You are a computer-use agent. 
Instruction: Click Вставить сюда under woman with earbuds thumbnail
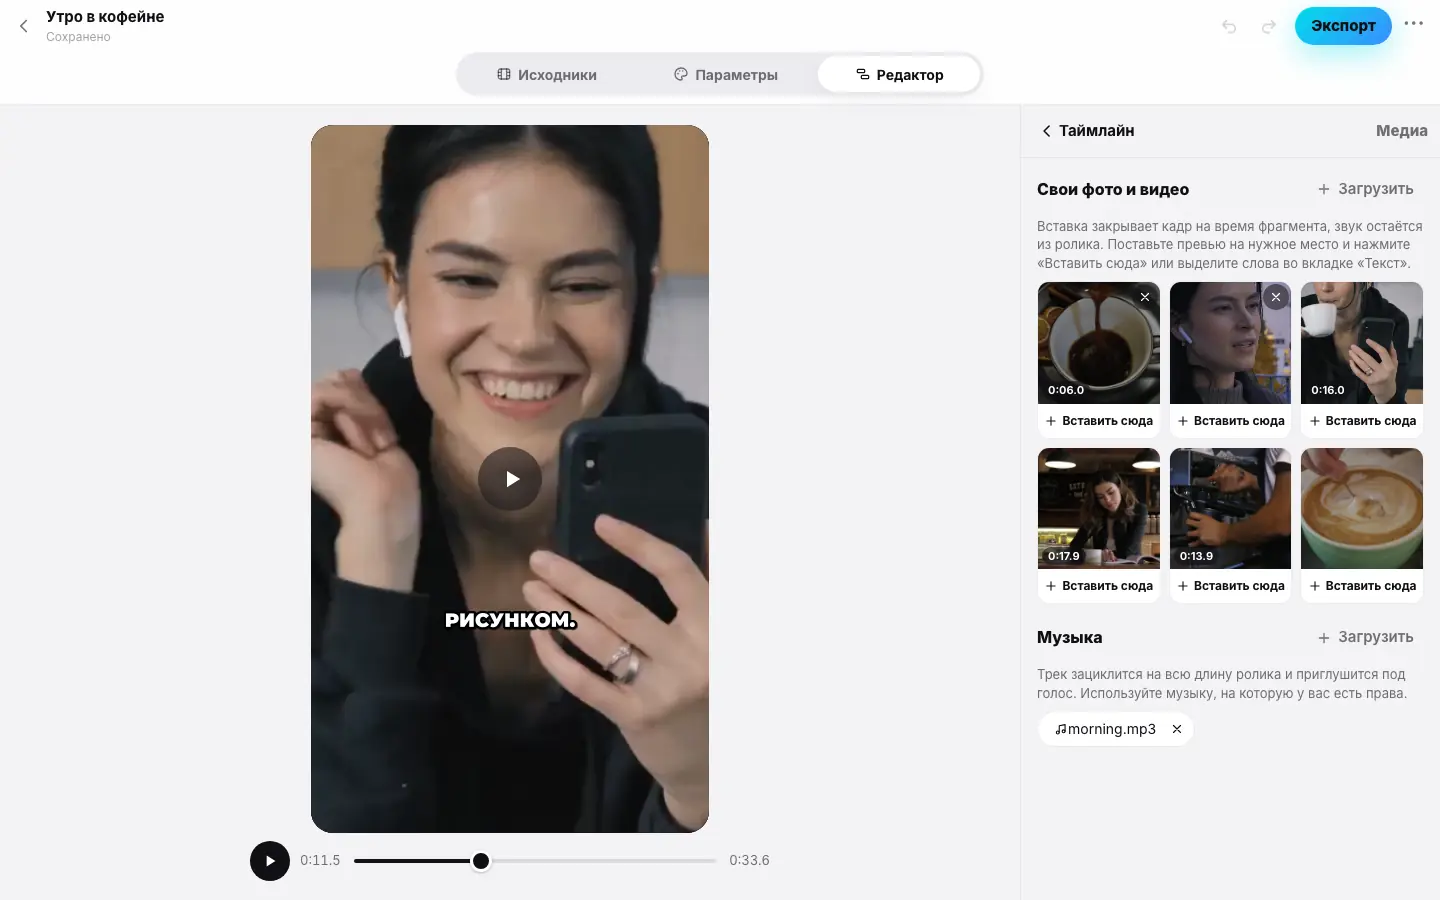click(1230, 421)
